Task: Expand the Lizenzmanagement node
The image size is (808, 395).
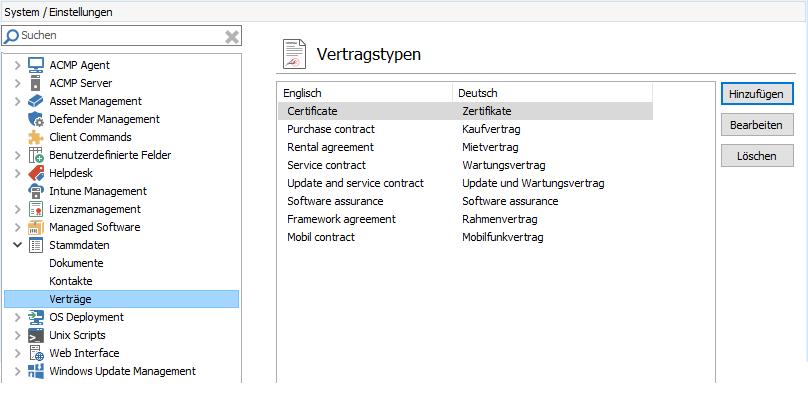Action: (17, 210)
